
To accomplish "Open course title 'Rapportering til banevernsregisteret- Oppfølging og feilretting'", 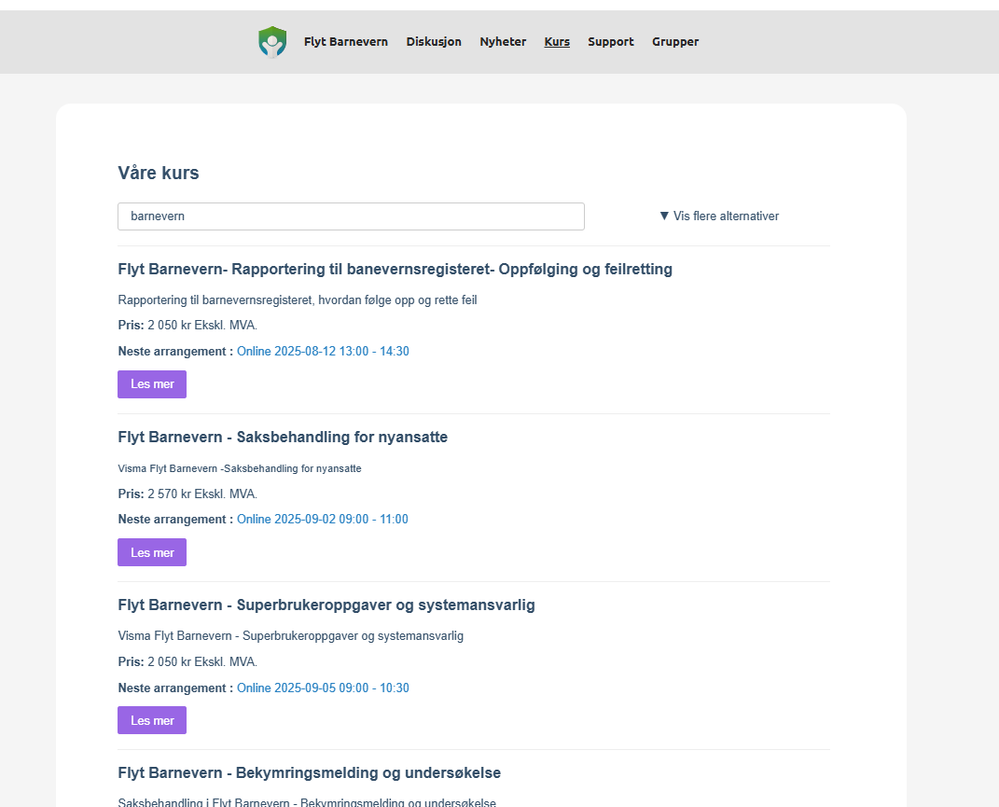I will point(395,269).
